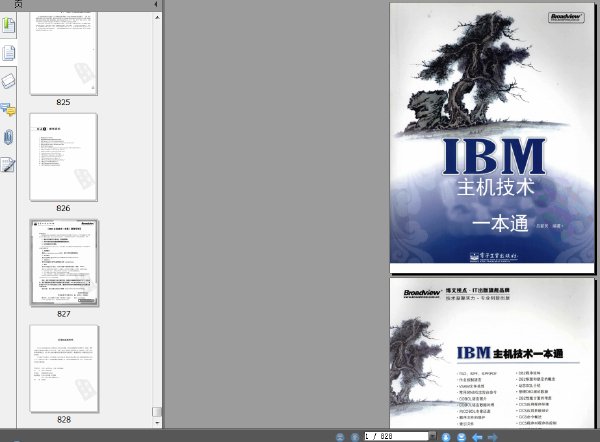Image resolution: width=600 pixels, height=442 pixels.
Task: Open the Bookmarks panel icon
Action: click(x=8, y=26)
